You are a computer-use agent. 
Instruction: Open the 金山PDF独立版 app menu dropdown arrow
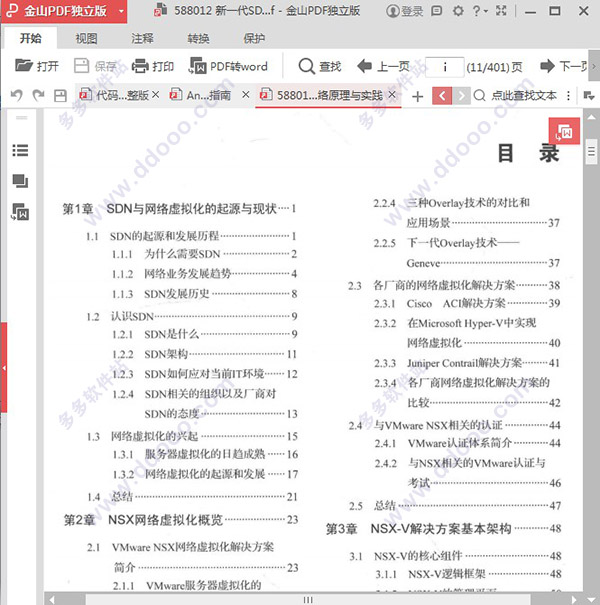click(121, 11)
